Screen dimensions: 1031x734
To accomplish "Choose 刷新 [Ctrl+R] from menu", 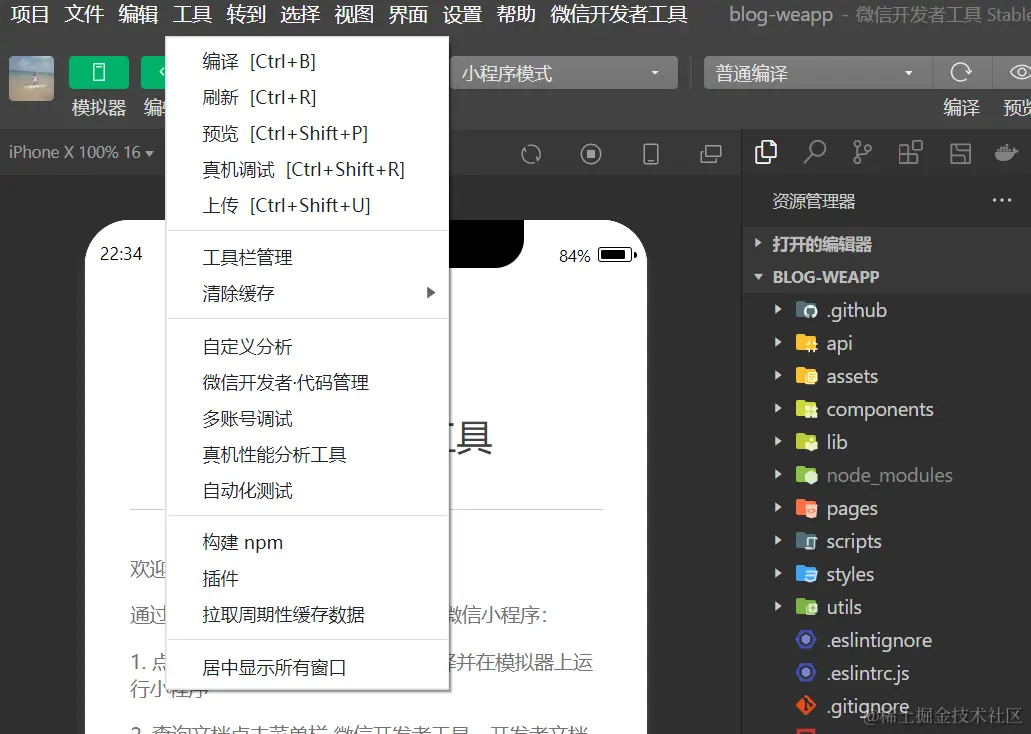I will pos(307,97).
